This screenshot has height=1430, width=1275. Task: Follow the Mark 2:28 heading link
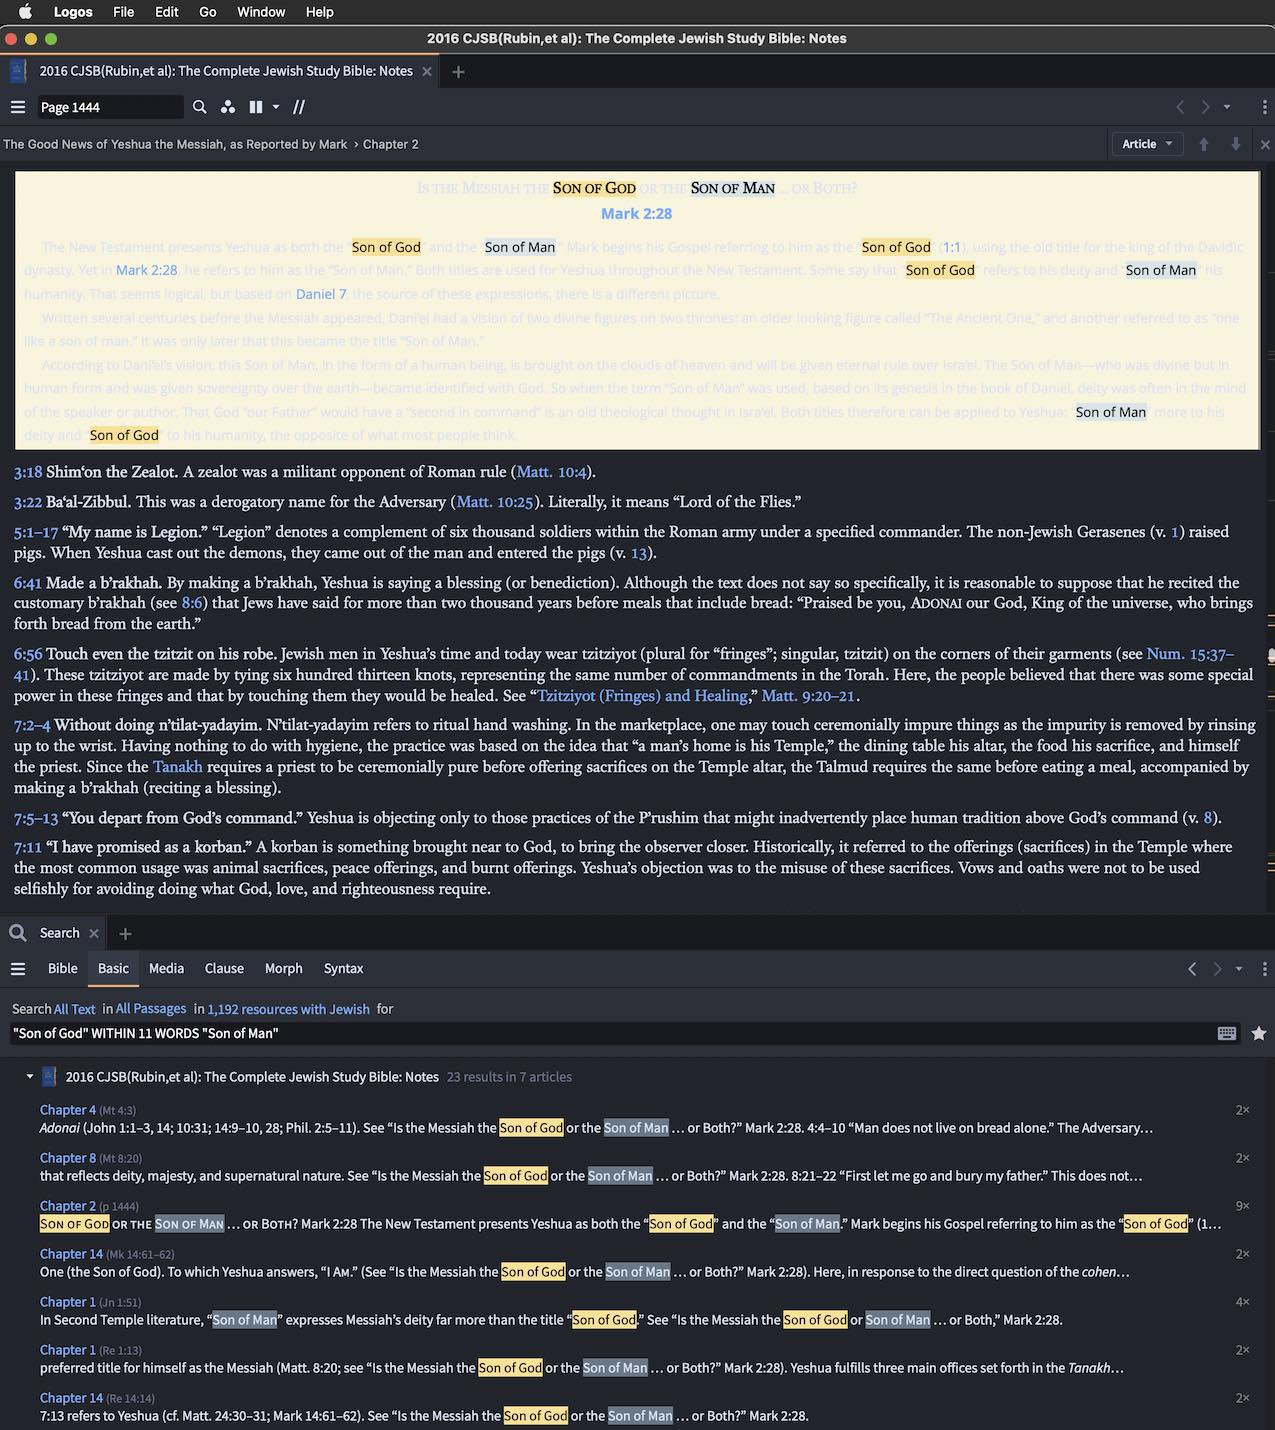pos(636,213)
